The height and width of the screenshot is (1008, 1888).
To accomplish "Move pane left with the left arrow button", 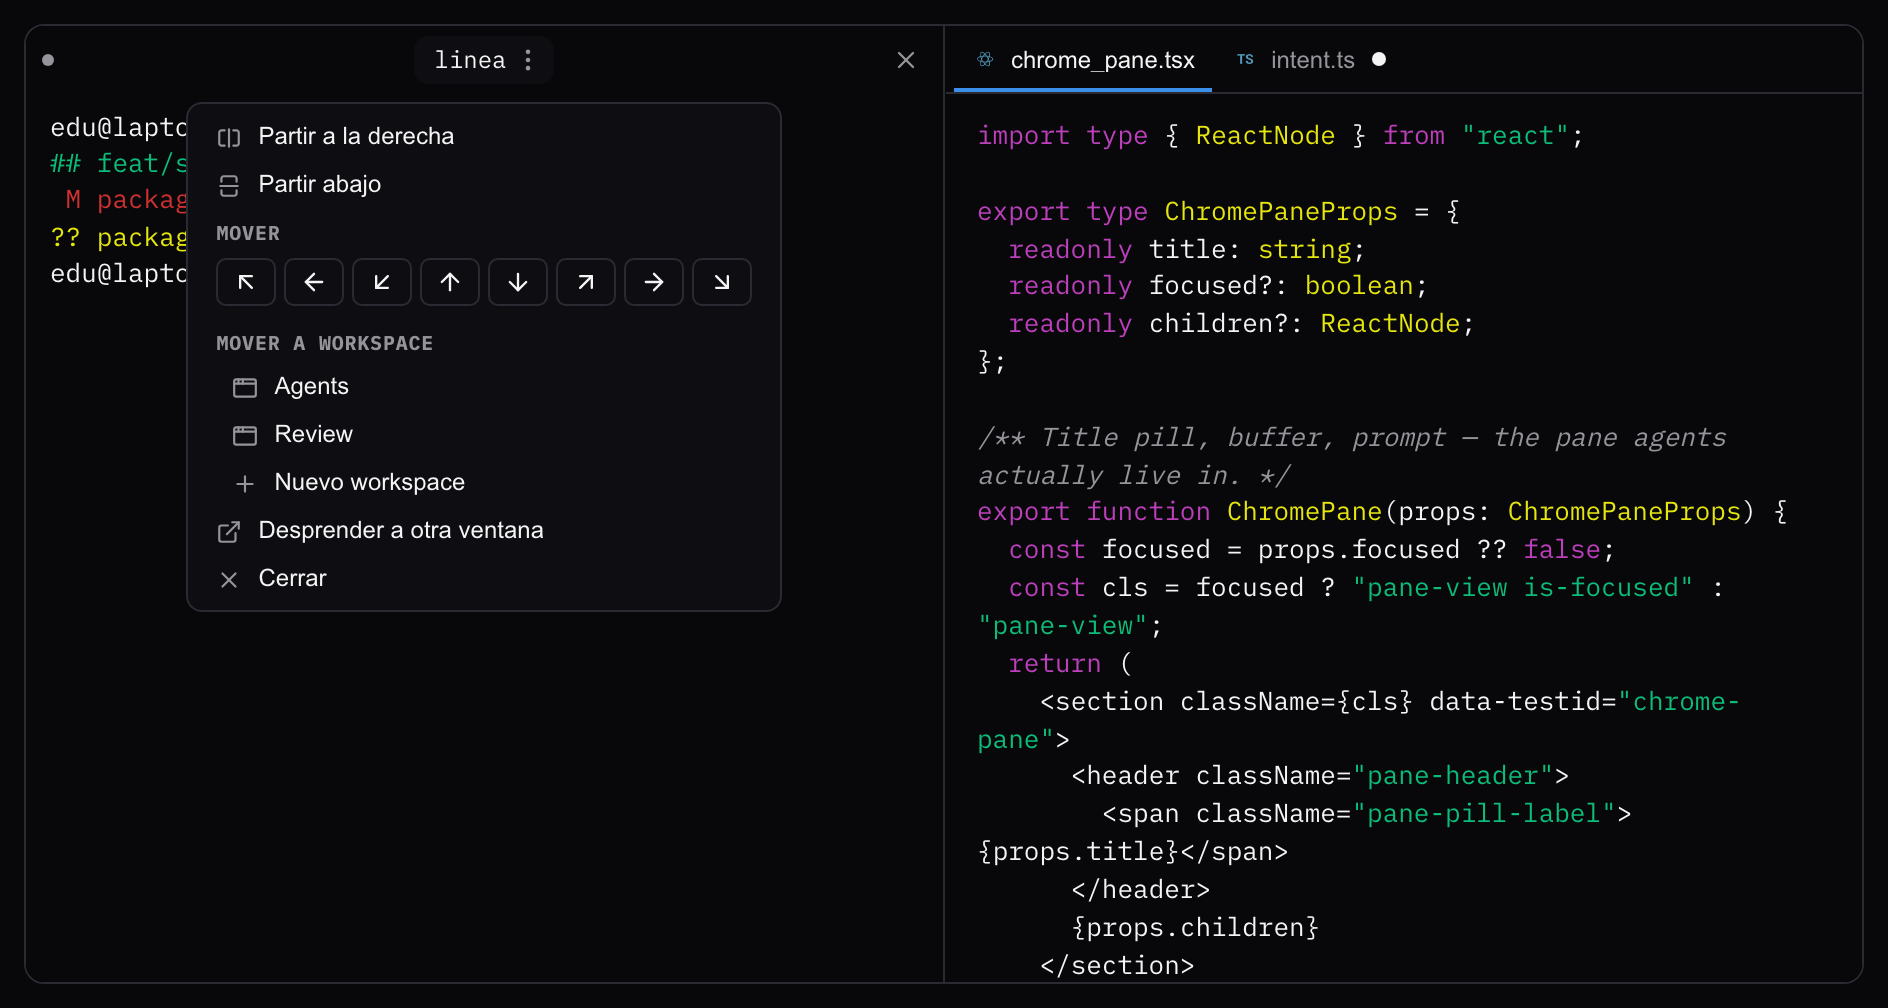I will click(x=314, y=282).
